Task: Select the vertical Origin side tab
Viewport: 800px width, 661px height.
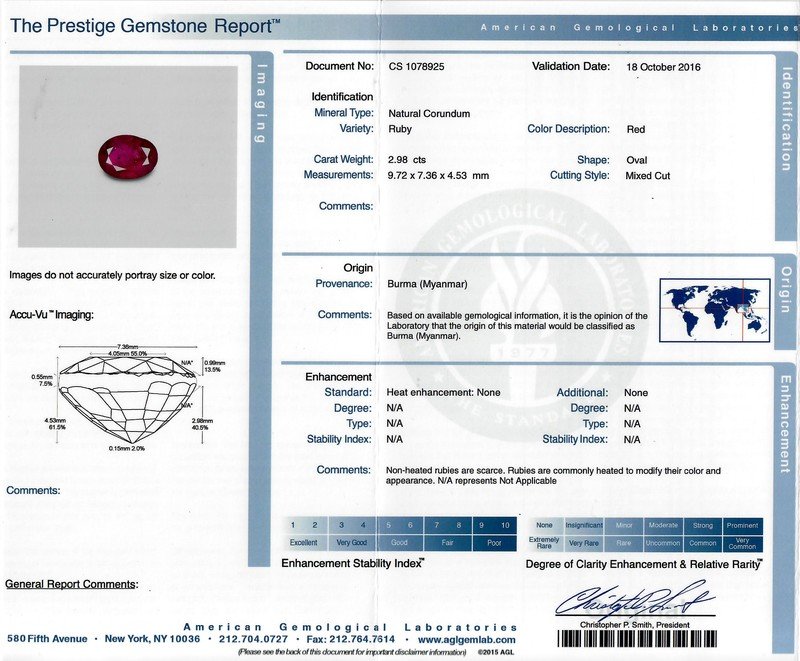Action: 785,290
